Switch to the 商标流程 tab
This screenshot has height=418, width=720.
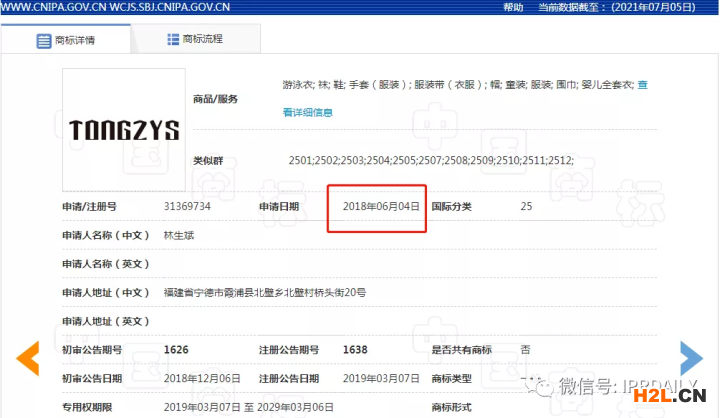pyautogui.click(x=202, y=40)
